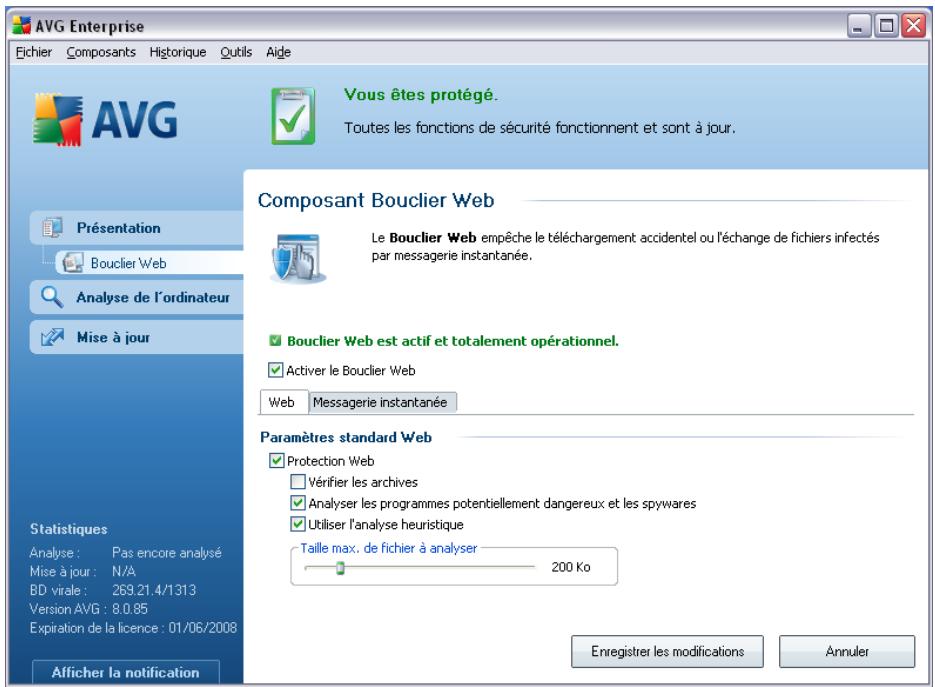The height and width of the screenshot is (687, 935).
Task: Click the licence expiration date 01/06/2008
Action: tap(203, 628)
